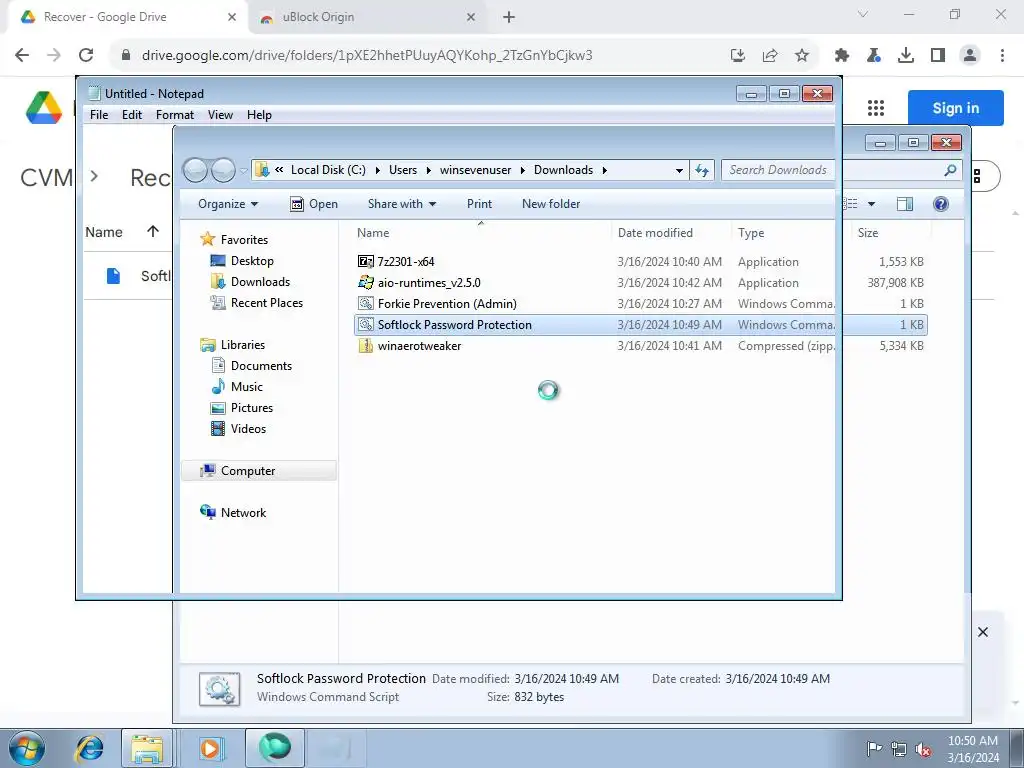Launch Windows Media Player from taskbar
Viewport: 1024px width, 768px height.
(211, 748)
